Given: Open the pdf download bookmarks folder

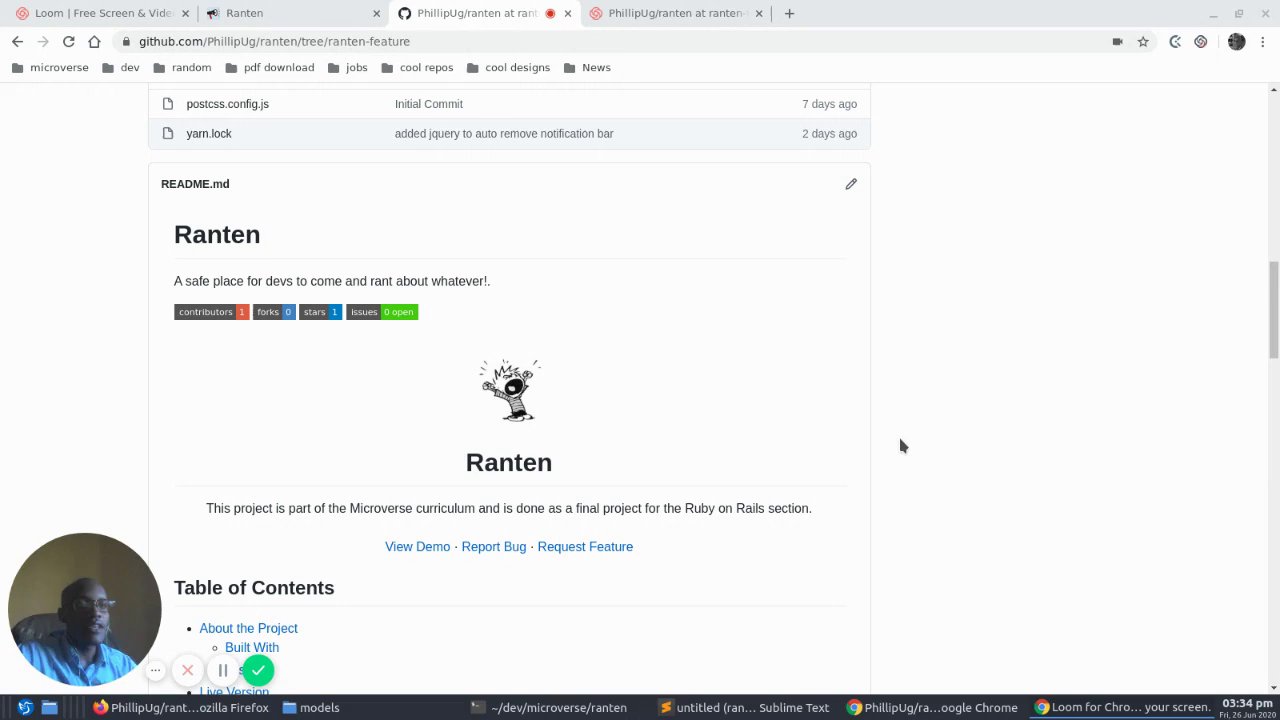Looking at the screenshot, I should coord(269,67).
